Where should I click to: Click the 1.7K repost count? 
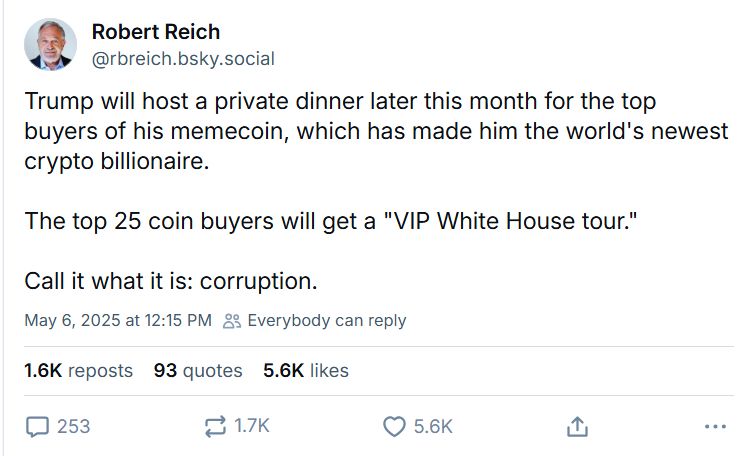(252, 426)
